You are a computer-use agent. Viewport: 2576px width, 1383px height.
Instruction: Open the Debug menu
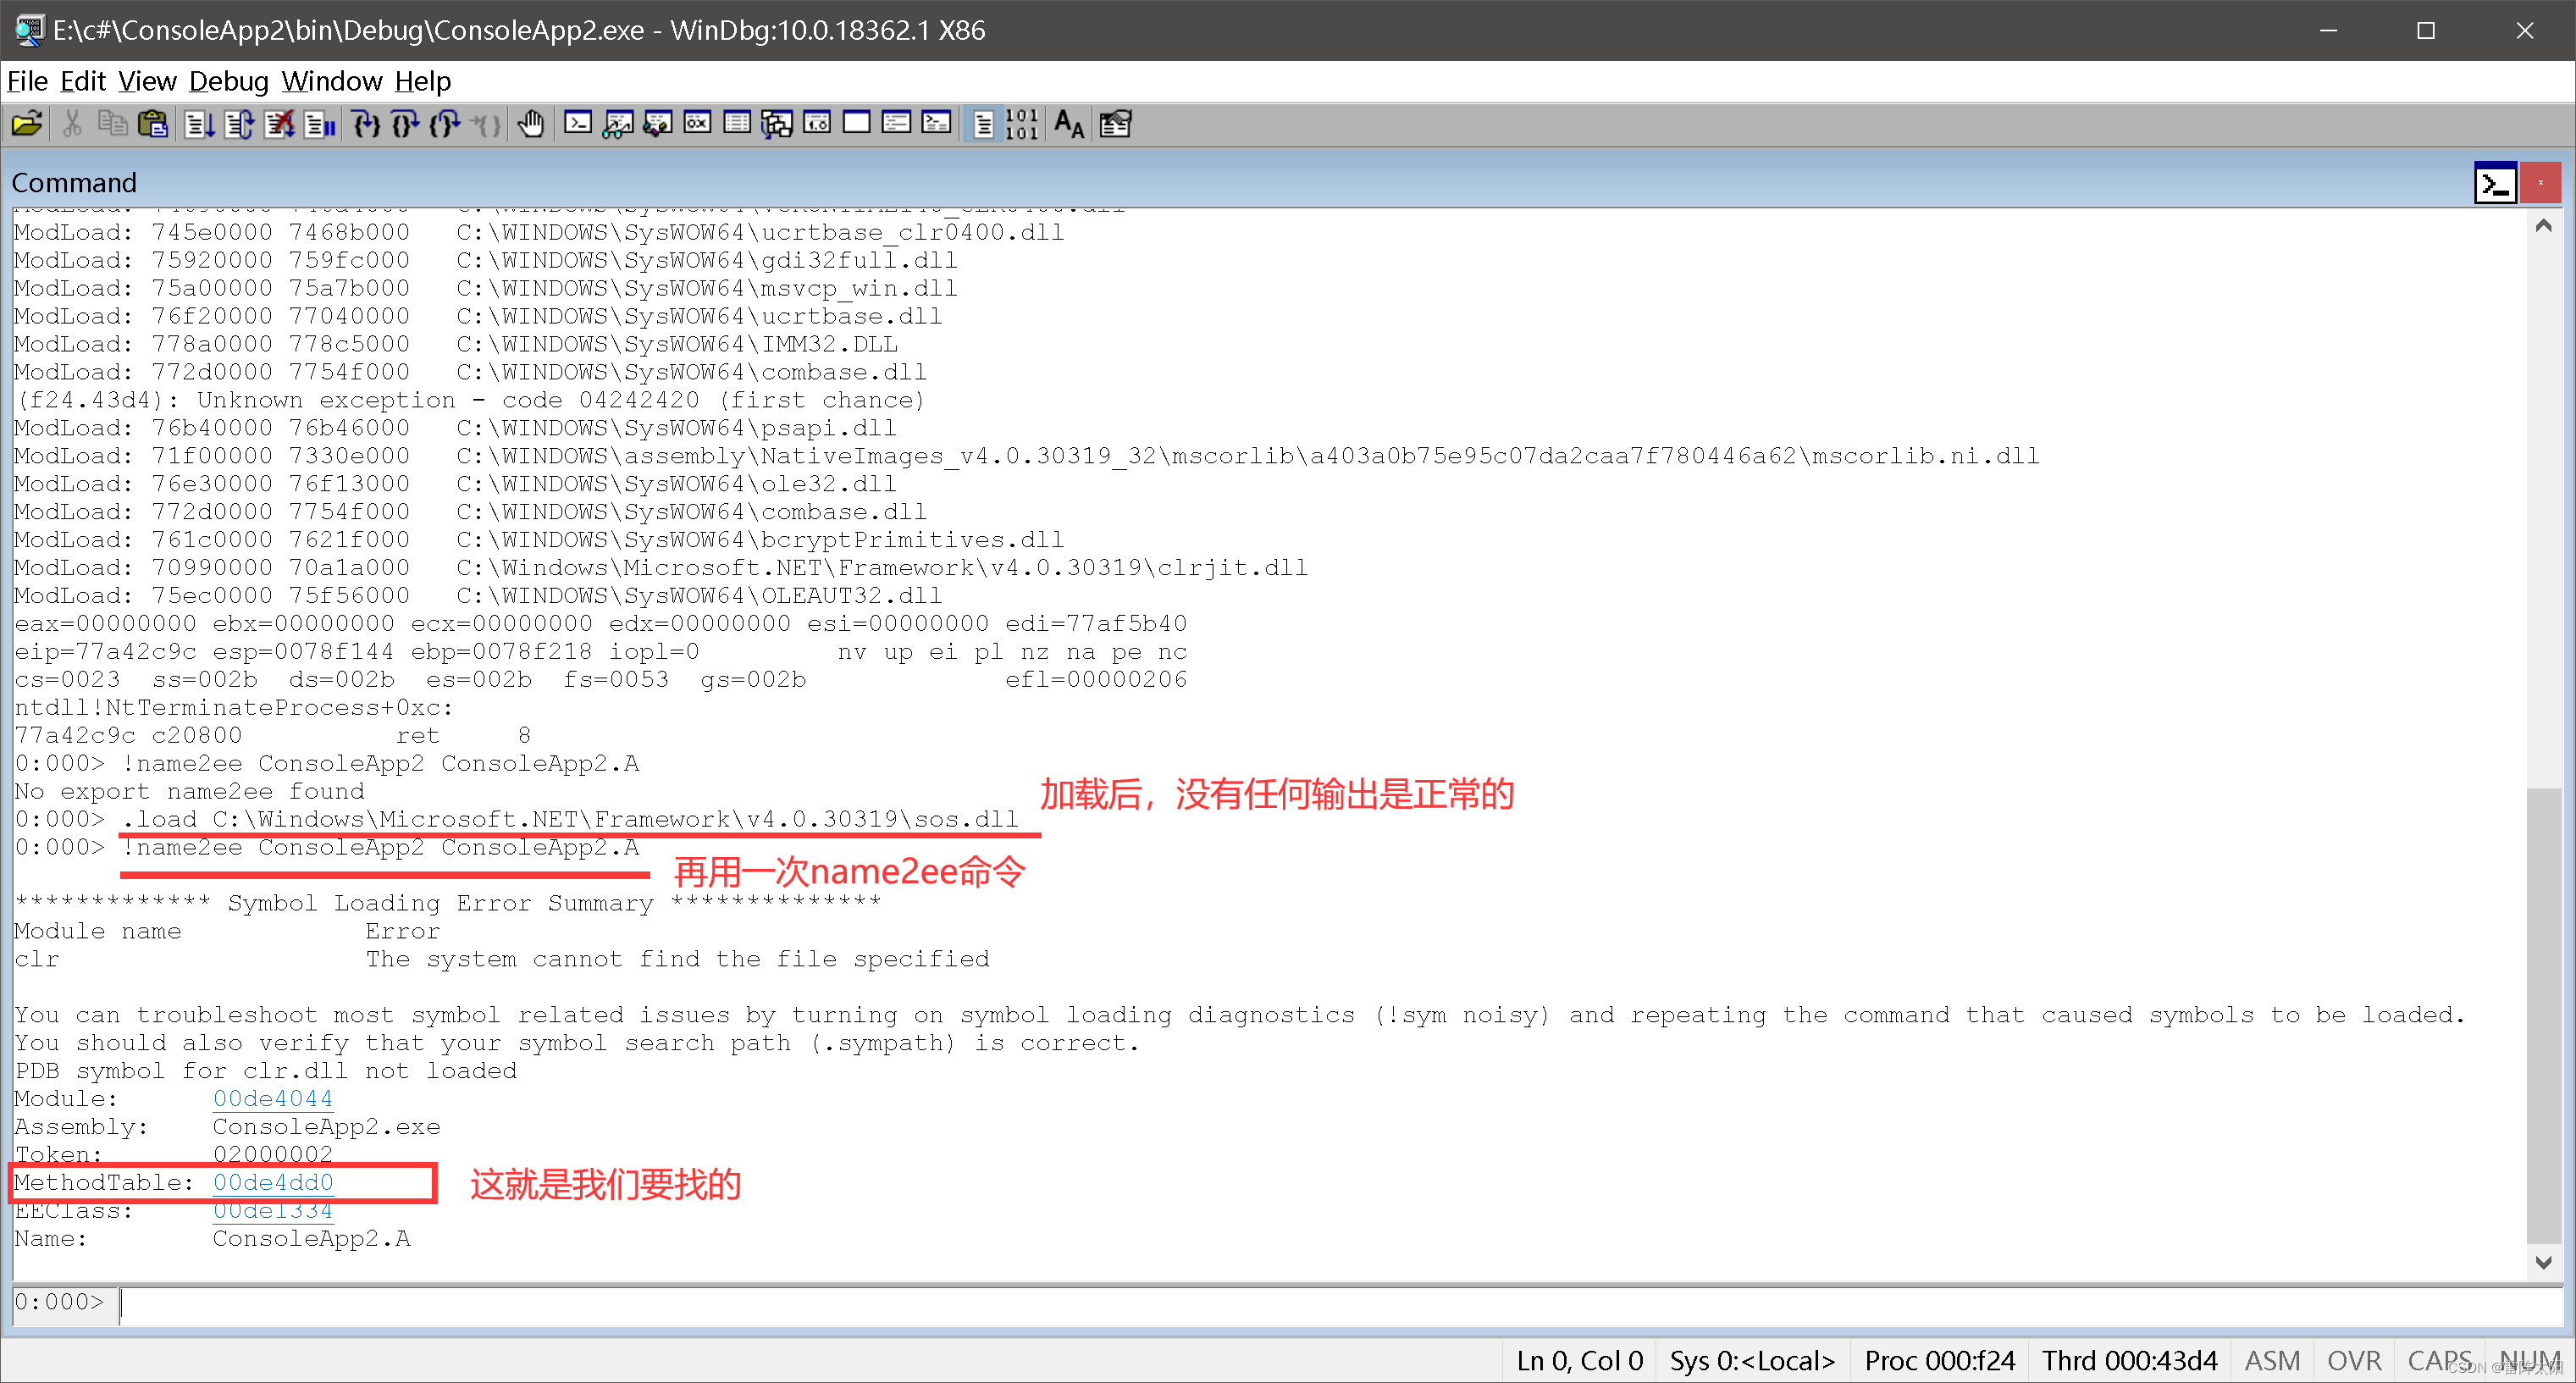coord(228,81)
